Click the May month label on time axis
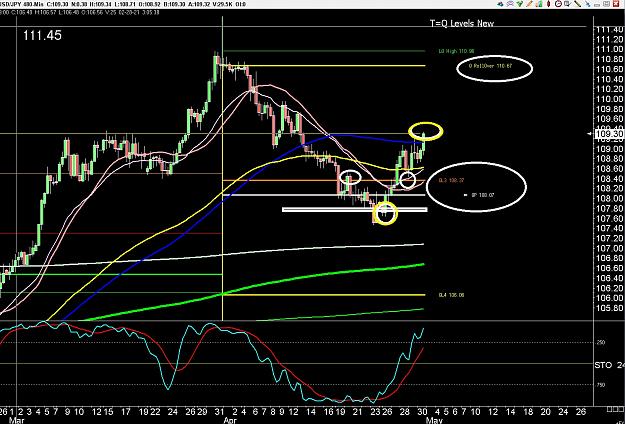 [x=434, y=420]
